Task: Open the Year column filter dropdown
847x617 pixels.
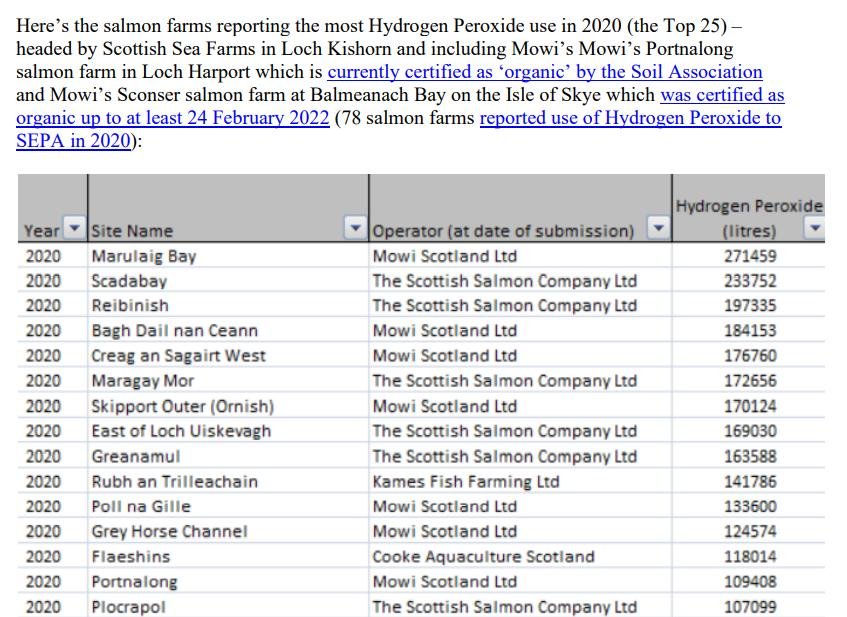Action: click(x=74, y=231)
